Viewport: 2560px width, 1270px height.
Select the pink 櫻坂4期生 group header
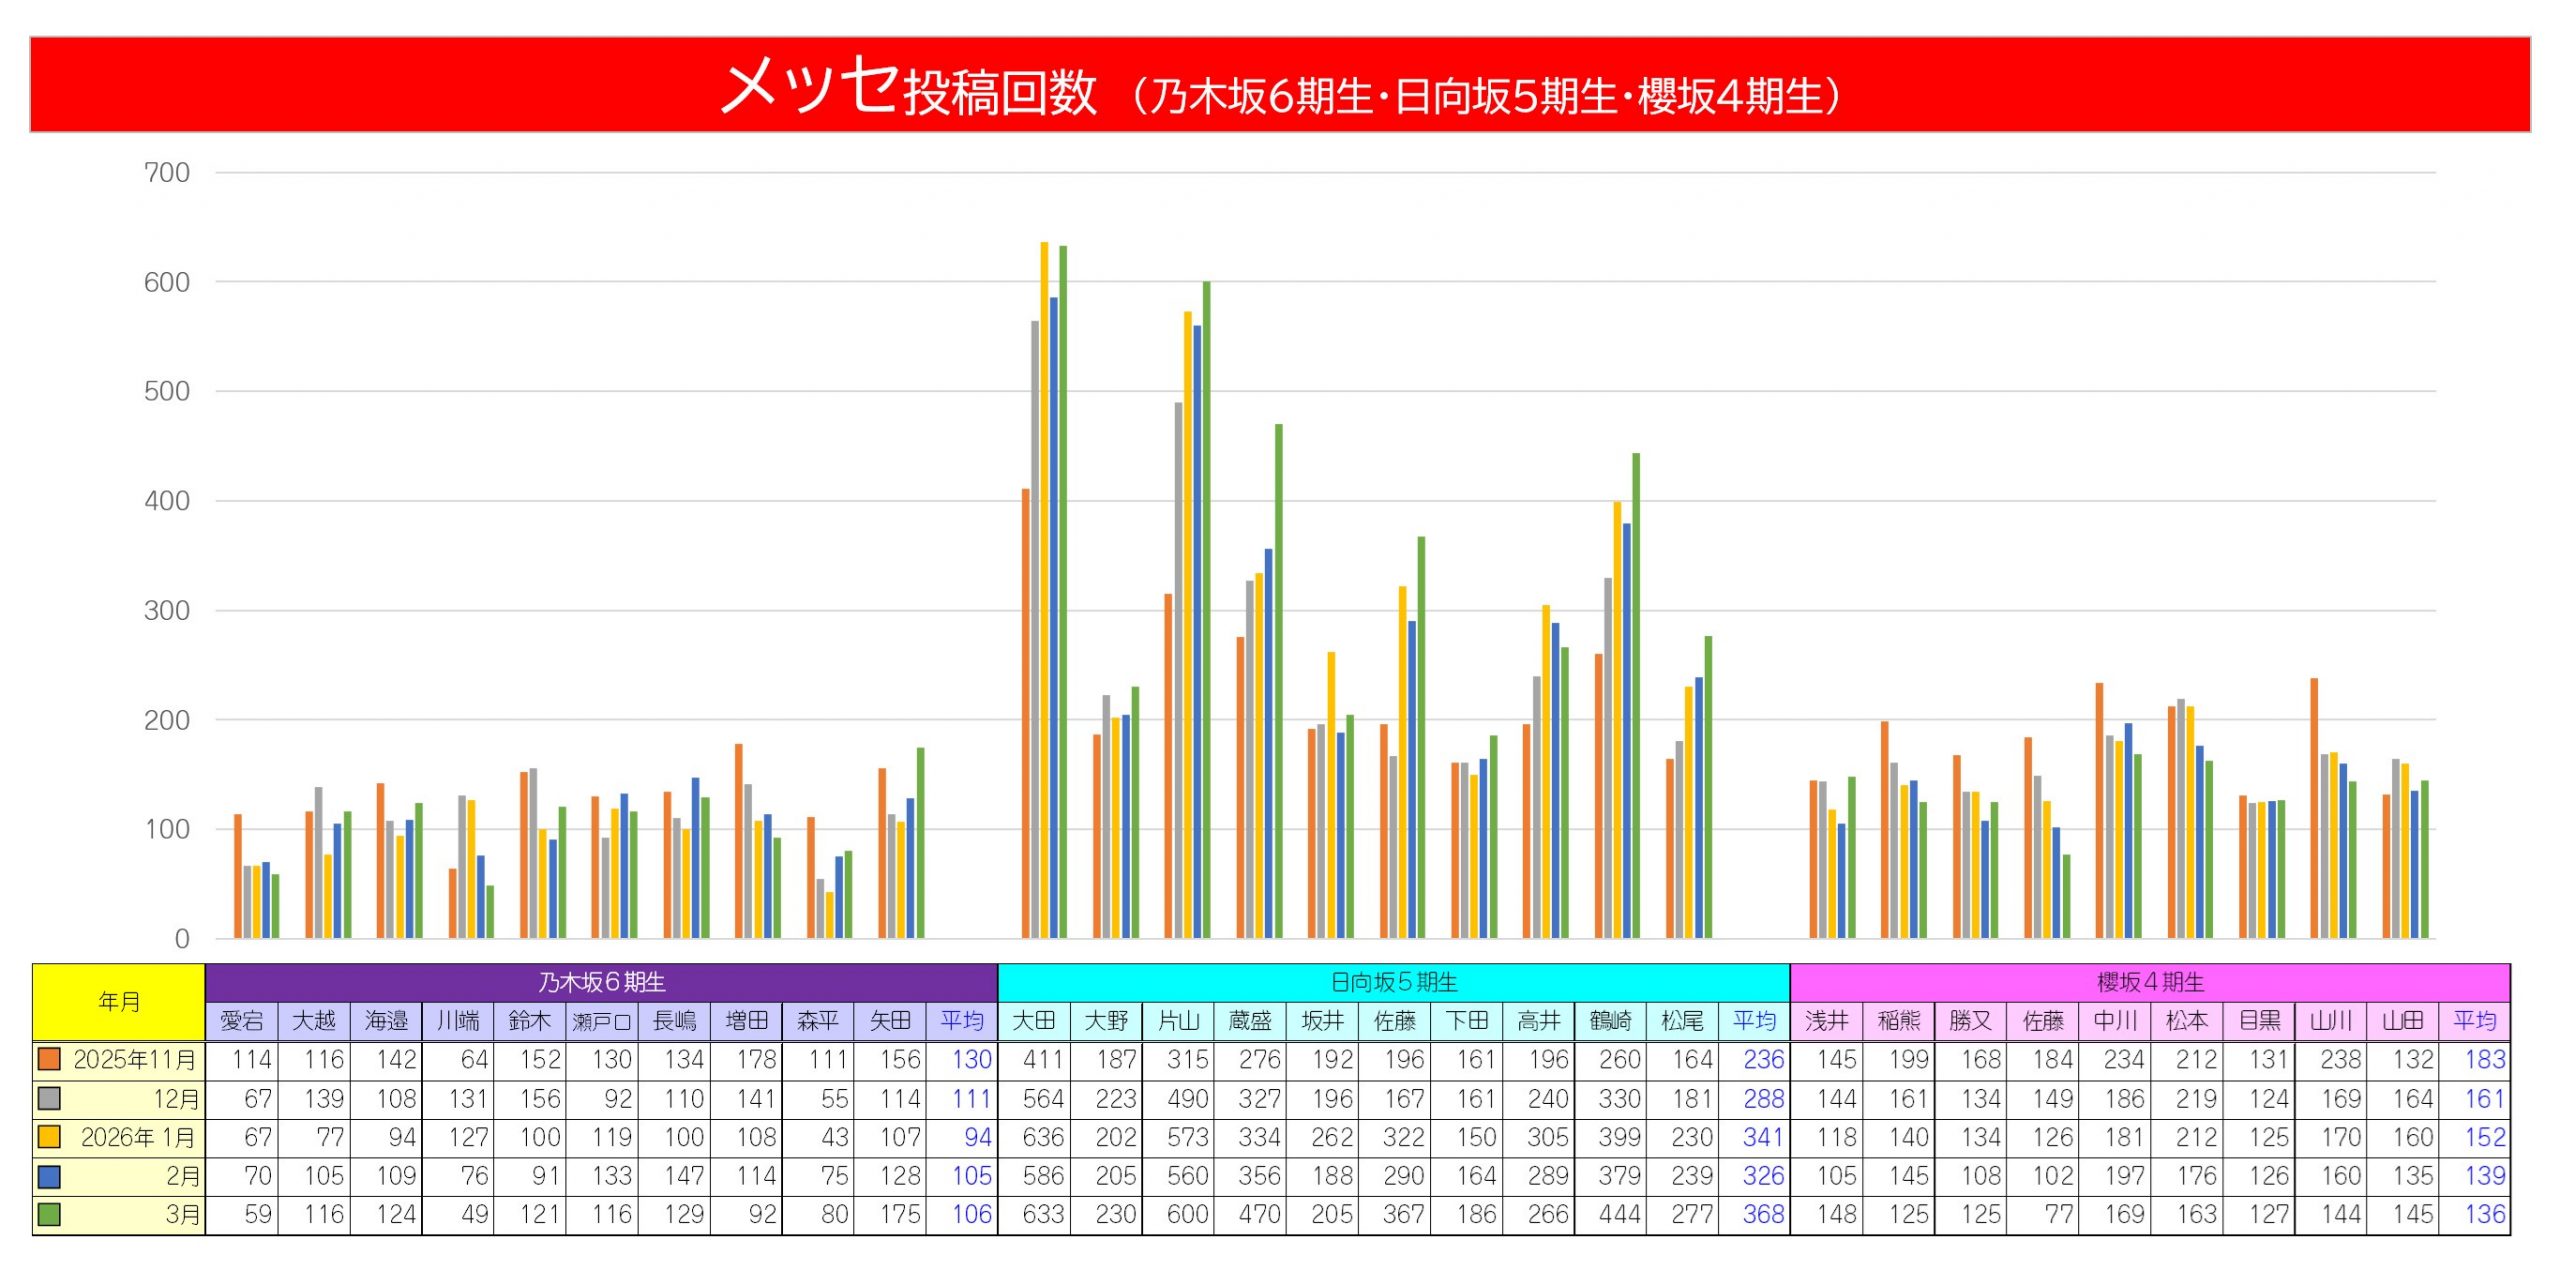(x=2150, y=982)
